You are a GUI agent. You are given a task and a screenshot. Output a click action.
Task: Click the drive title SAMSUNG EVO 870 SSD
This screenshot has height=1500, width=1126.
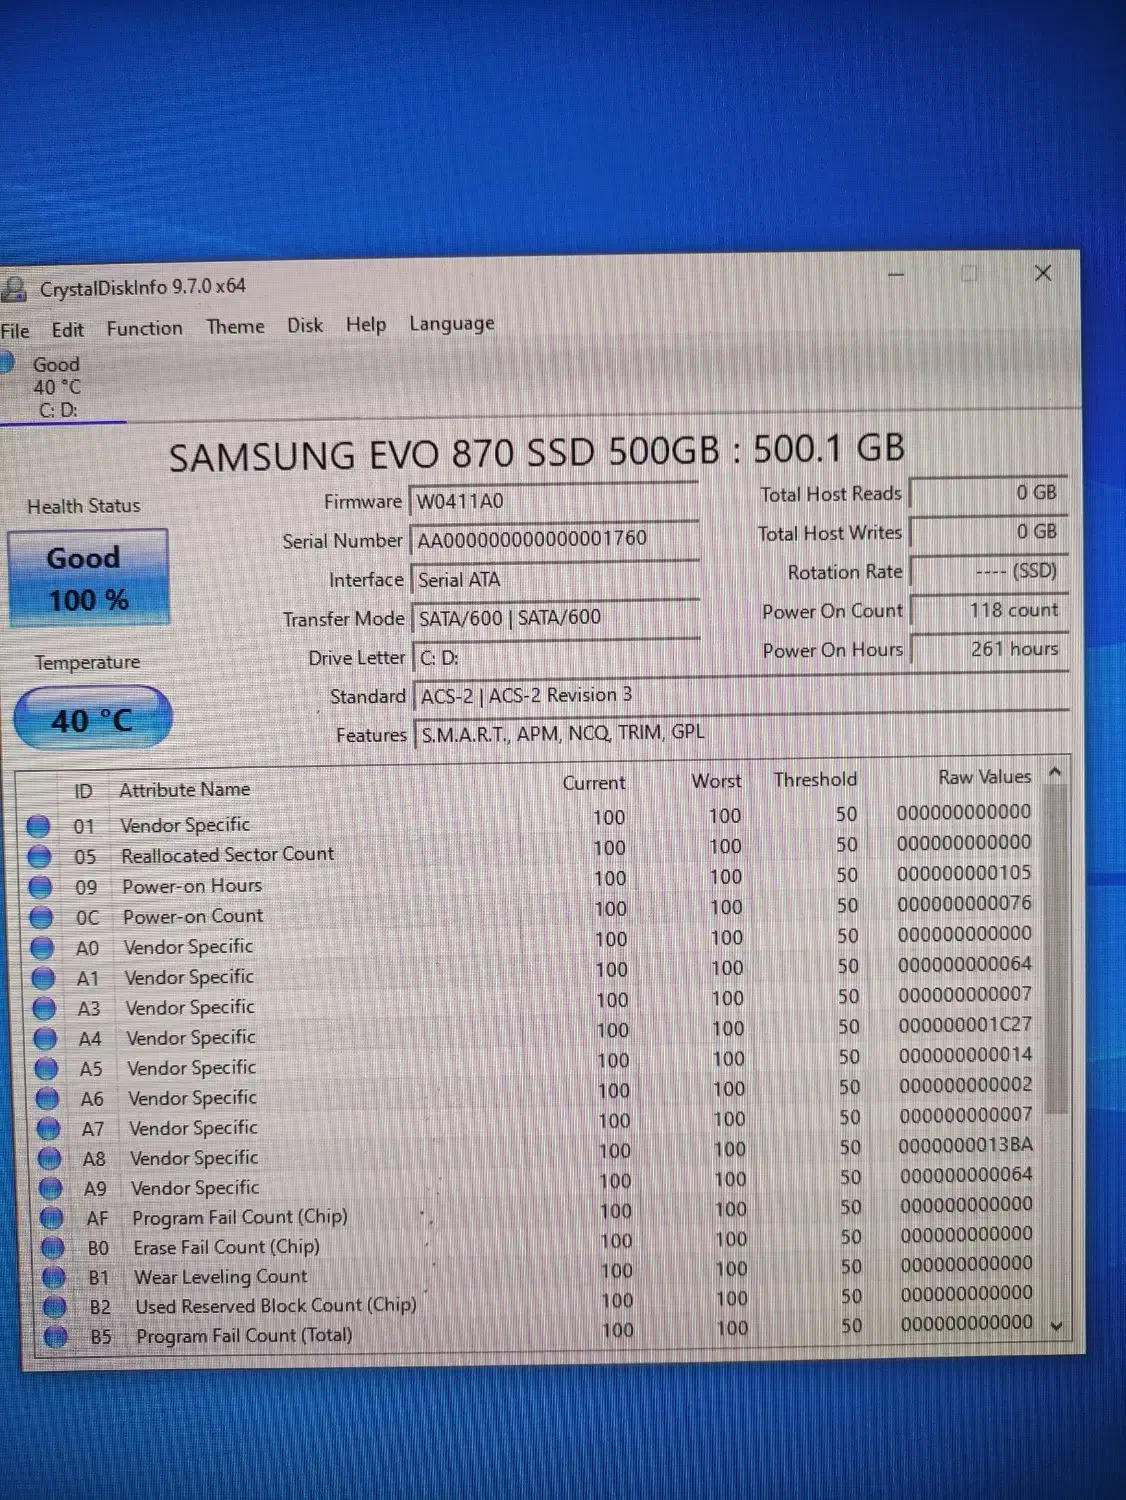click(536, 452)
